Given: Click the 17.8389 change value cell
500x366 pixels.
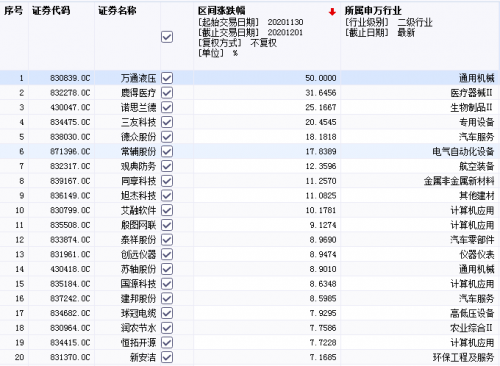Looking at the screenshot, I should (x=321, y=151).
